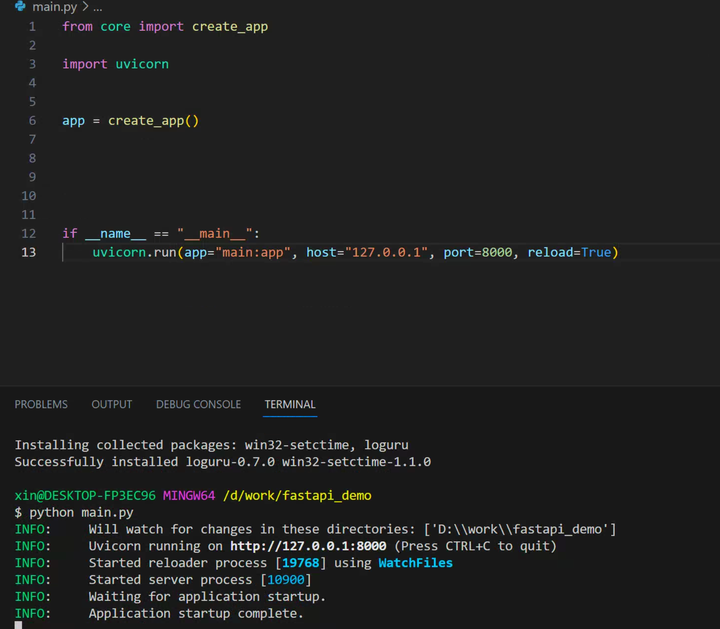Click 'reload=True' argument on line 13

pyautogui.click(x=569, y=253)
